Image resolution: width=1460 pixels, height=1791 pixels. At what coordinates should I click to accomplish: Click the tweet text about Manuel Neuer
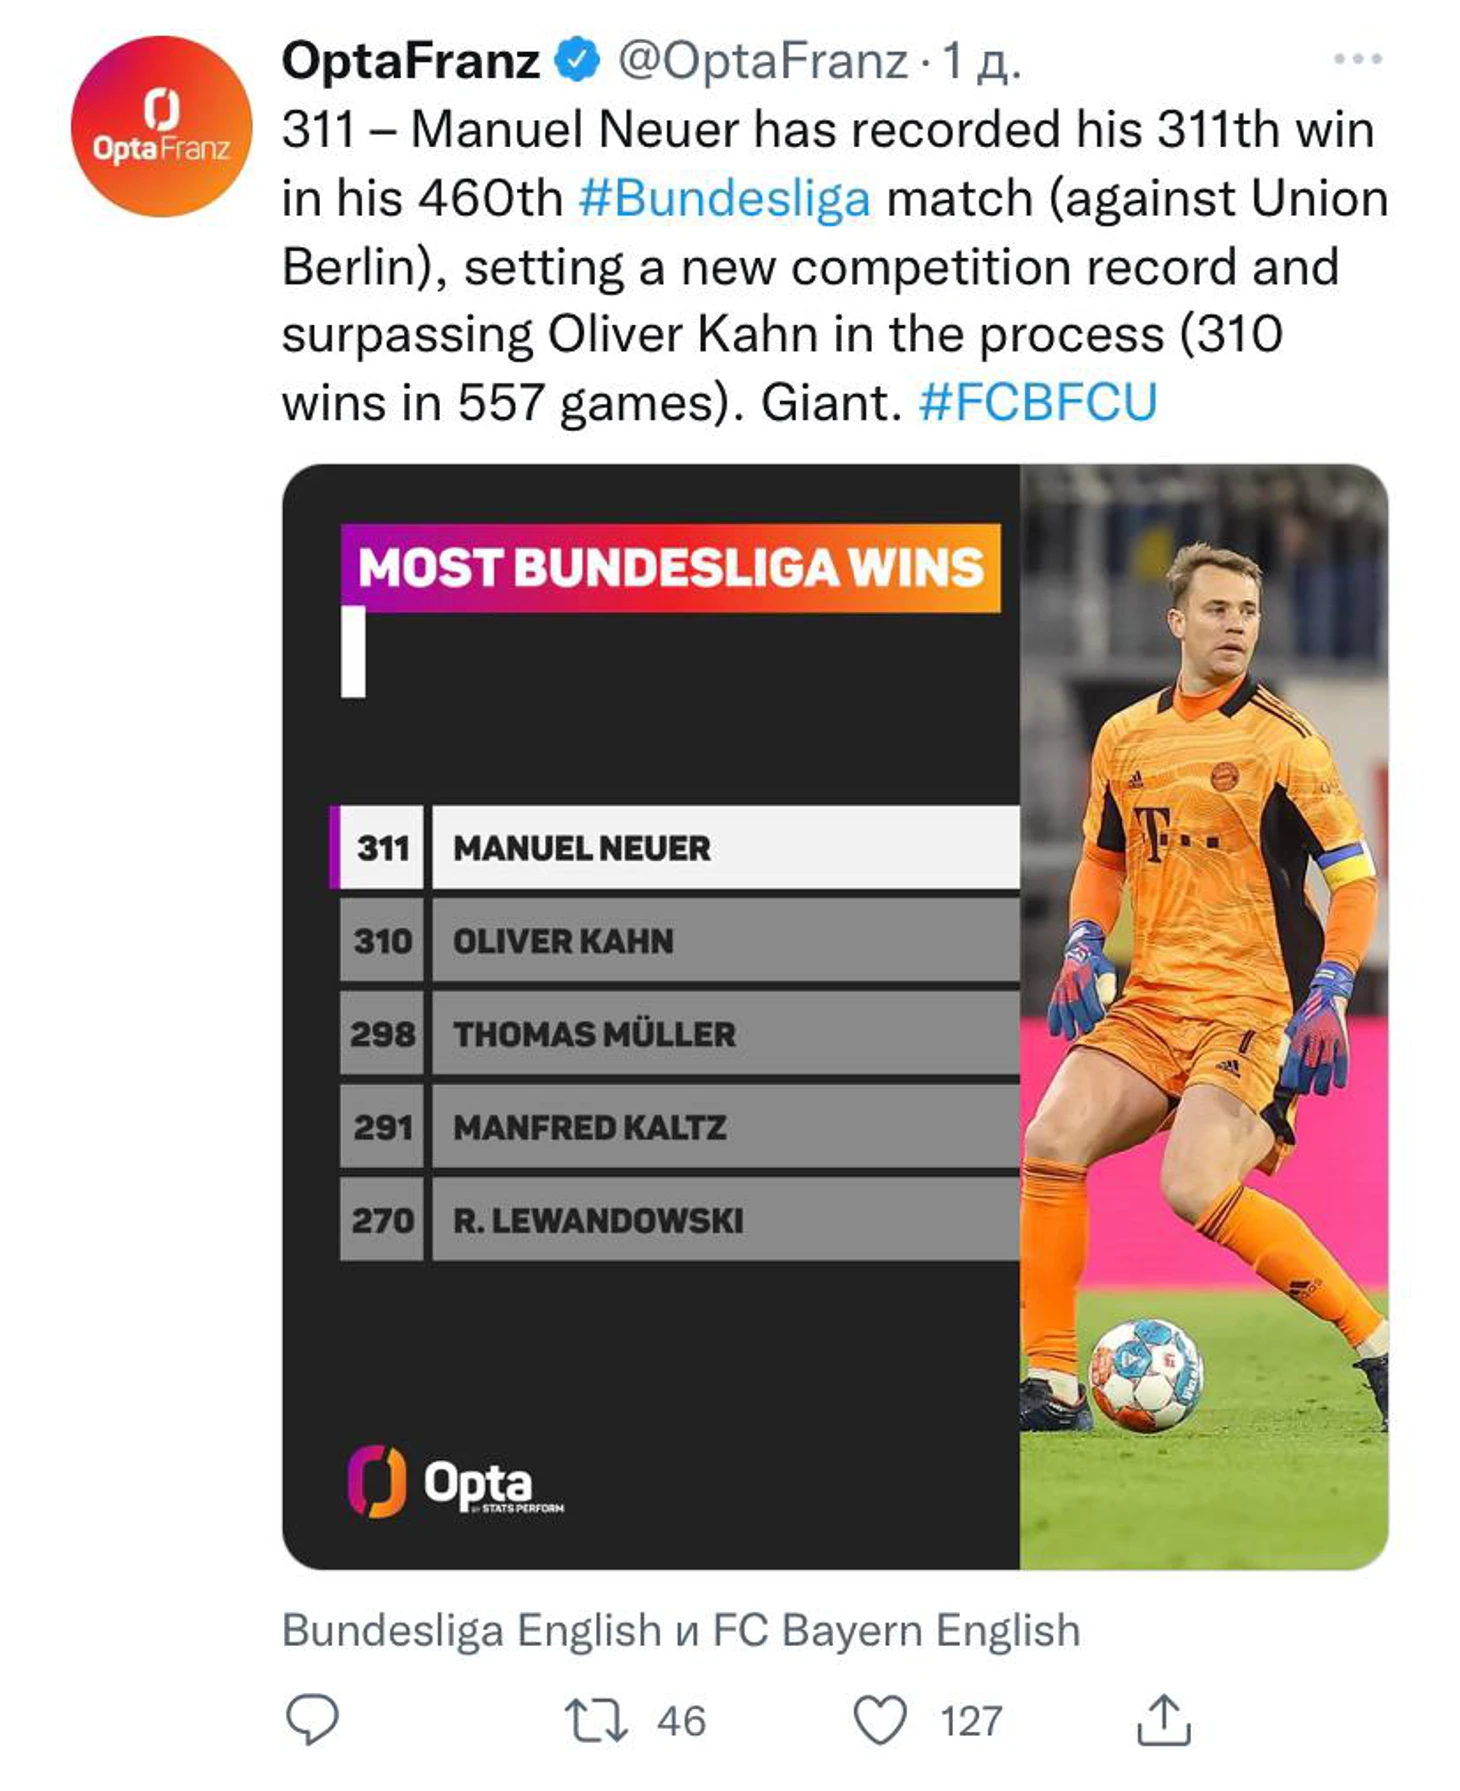pyautogui.click(x=835, y=266)
